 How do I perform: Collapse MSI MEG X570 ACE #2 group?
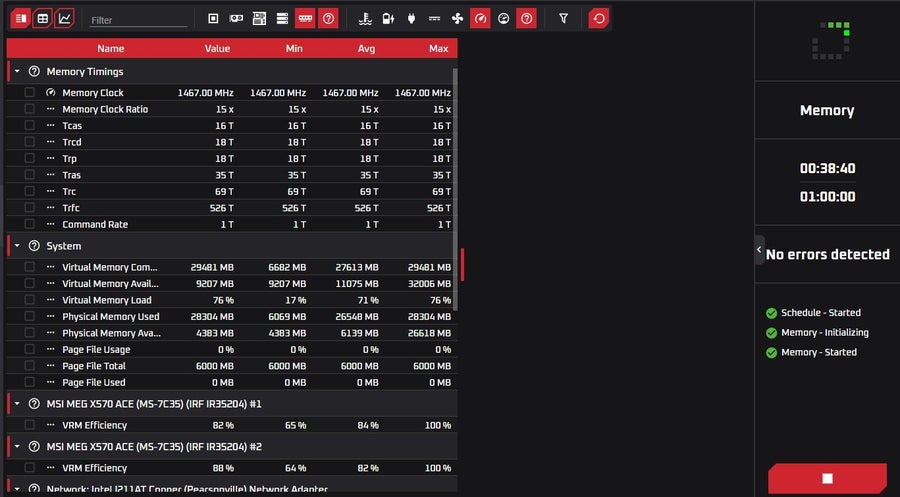(17, 446)
